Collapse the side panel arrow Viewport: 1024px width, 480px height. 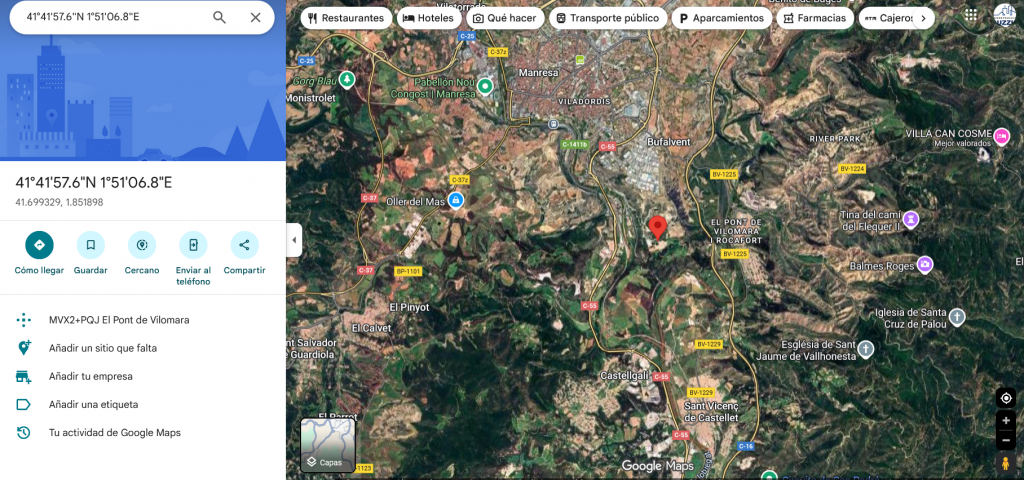tap(294, 240)
